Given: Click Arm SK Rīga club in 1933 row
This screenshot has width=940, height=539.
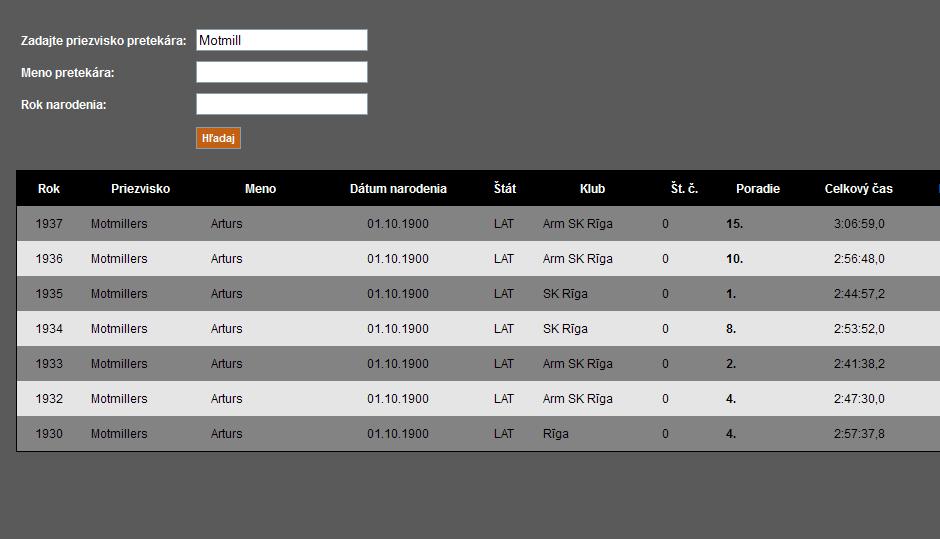Looking at the screenshot, I should [577, 364].
